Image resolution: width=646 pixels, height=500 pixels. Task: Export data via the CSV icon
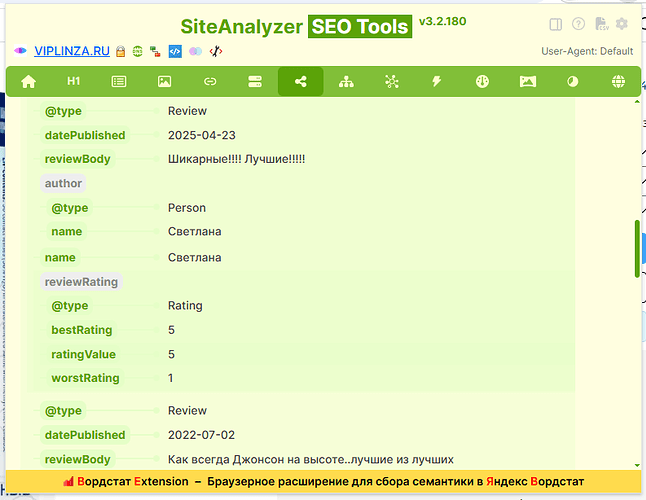pos(601,24)
